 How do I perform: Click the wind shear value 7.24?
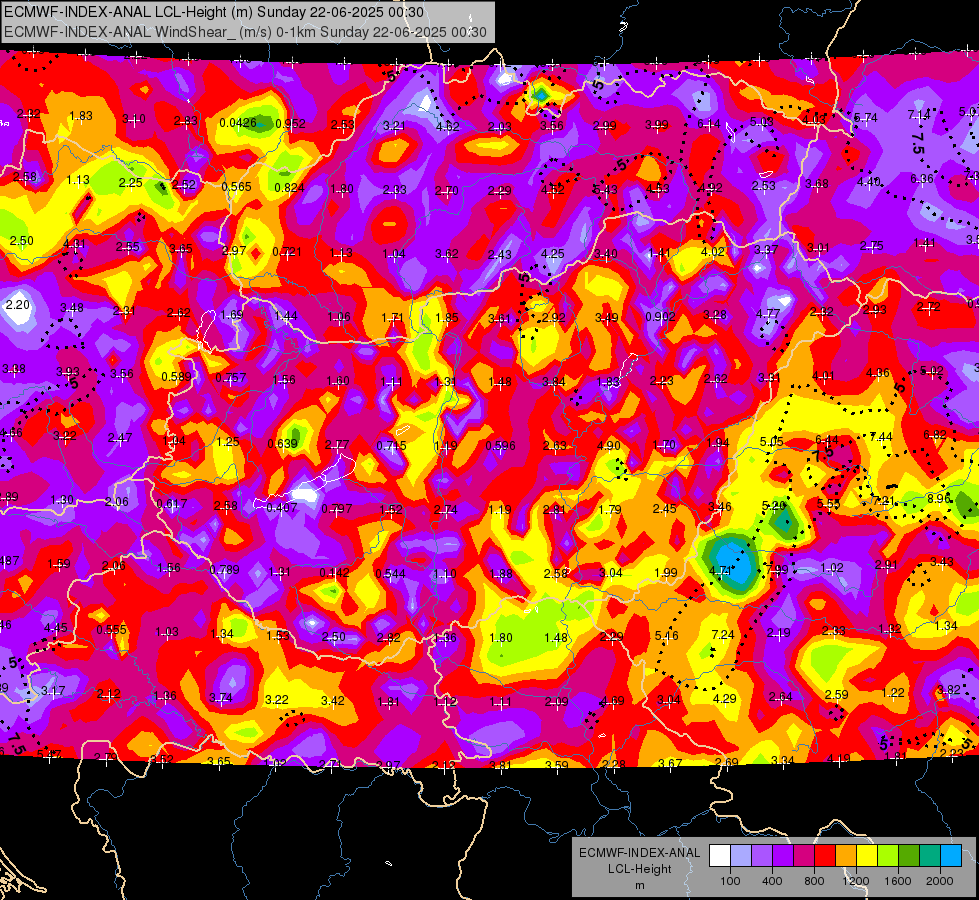(723, 635)
